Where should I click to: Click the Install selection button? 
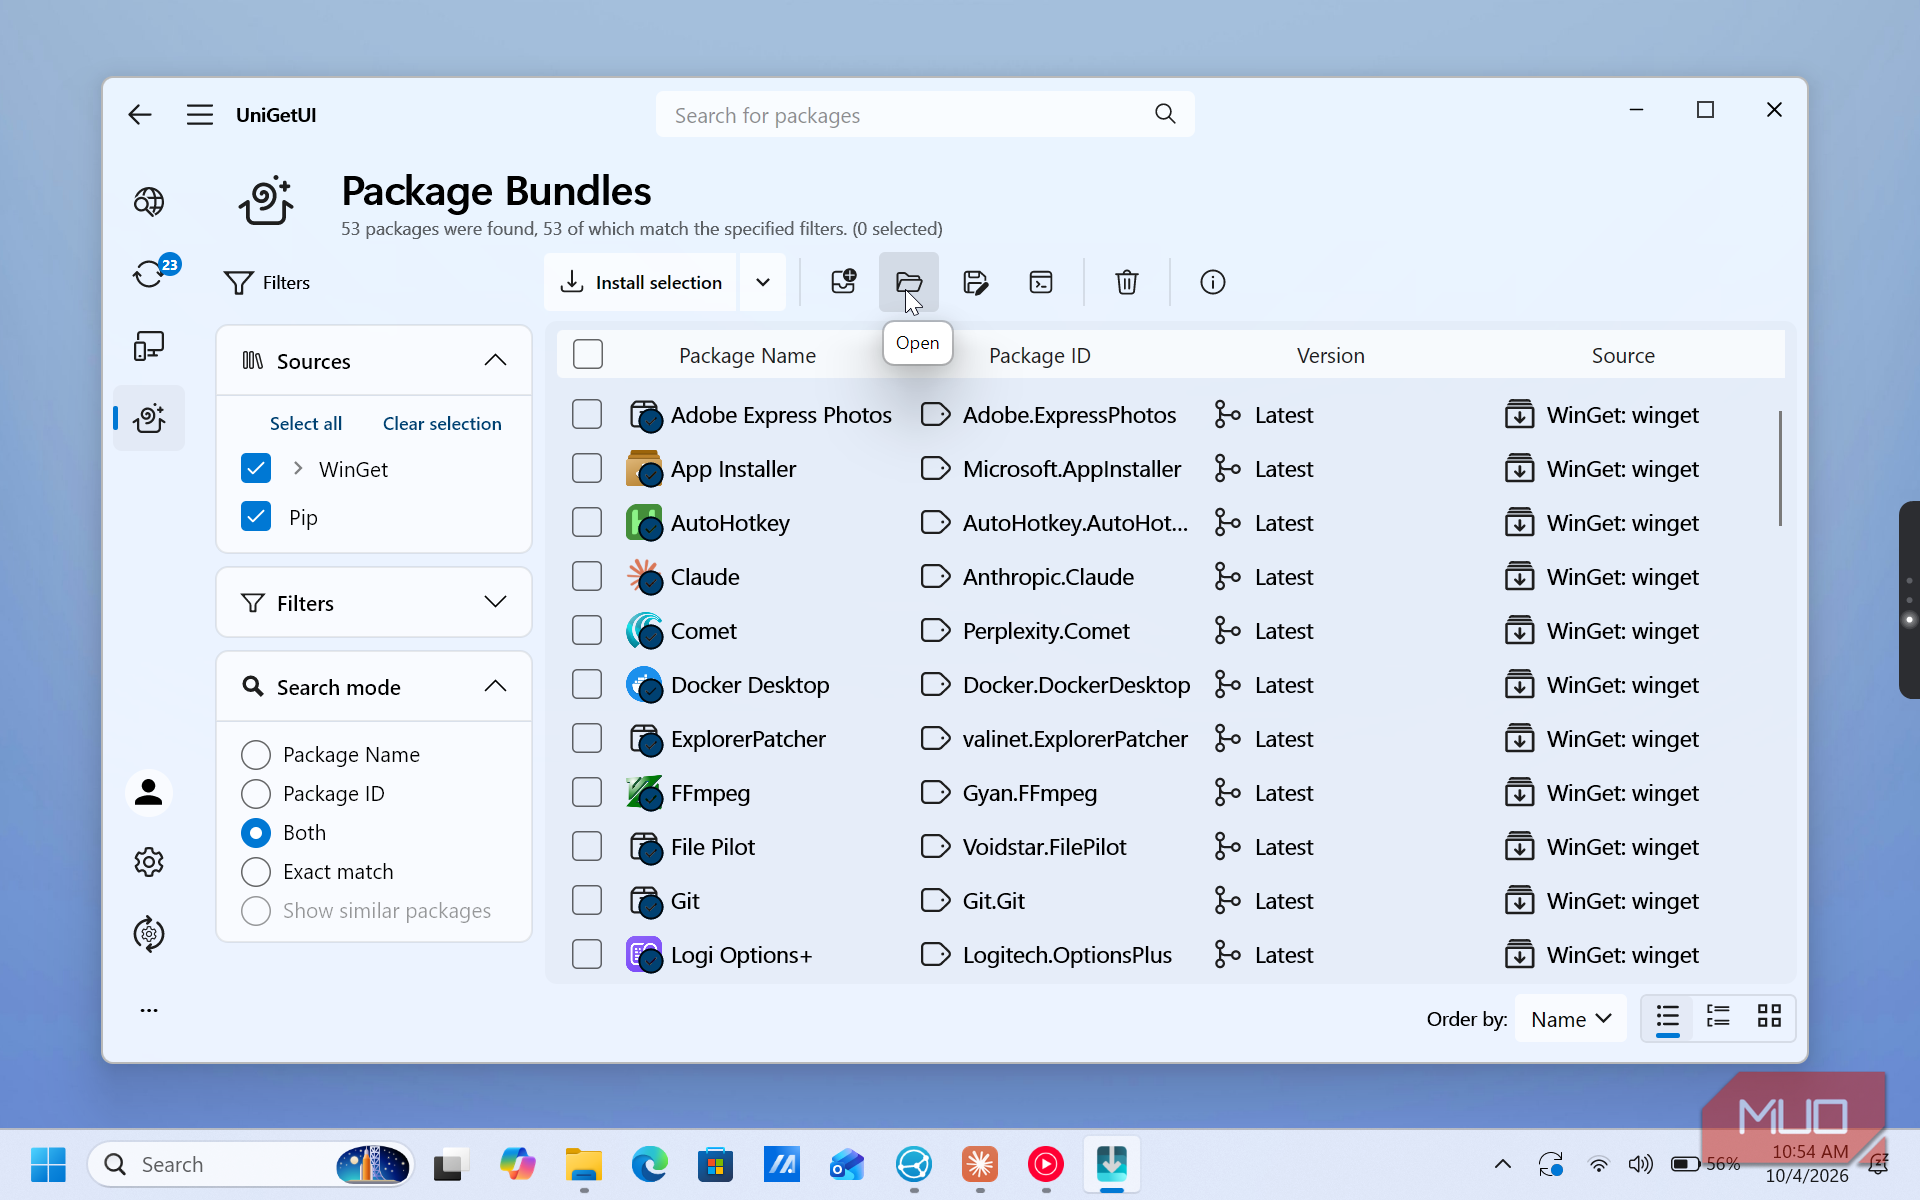[x=641, y=282]
